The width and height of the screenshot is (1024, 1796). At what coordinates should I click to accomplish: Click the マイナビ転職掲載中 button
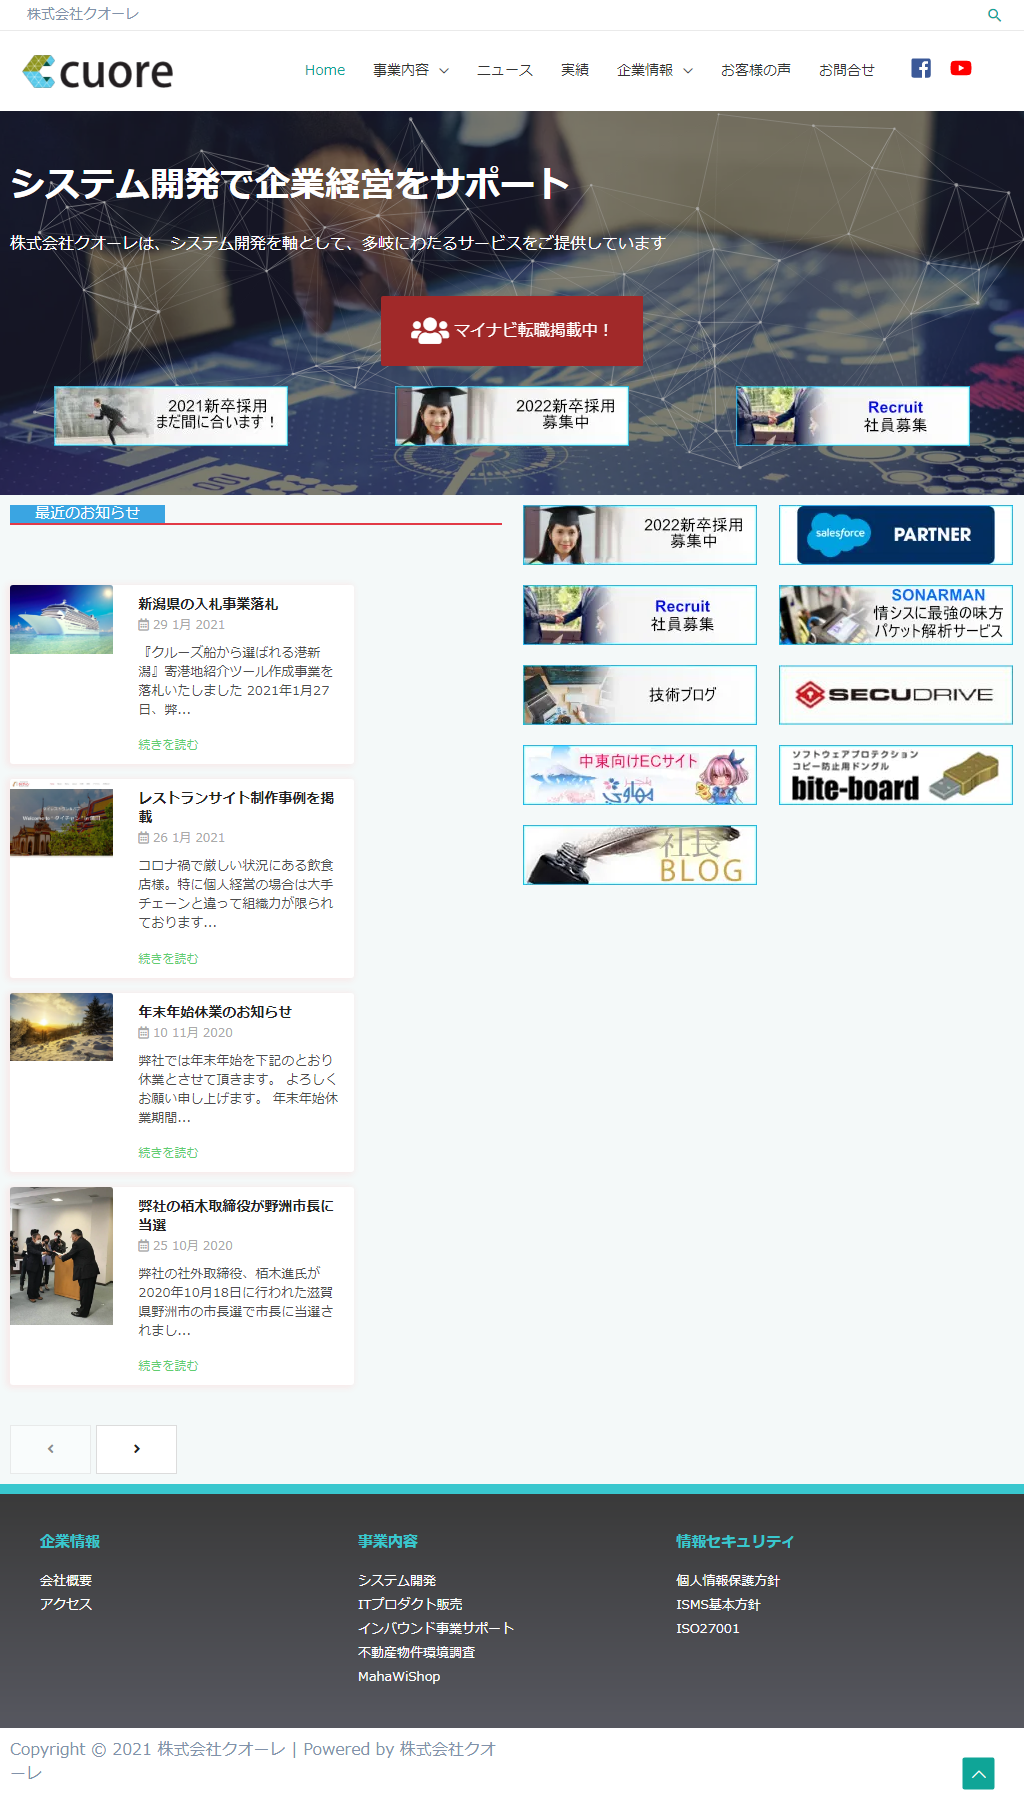click(511, 330)
